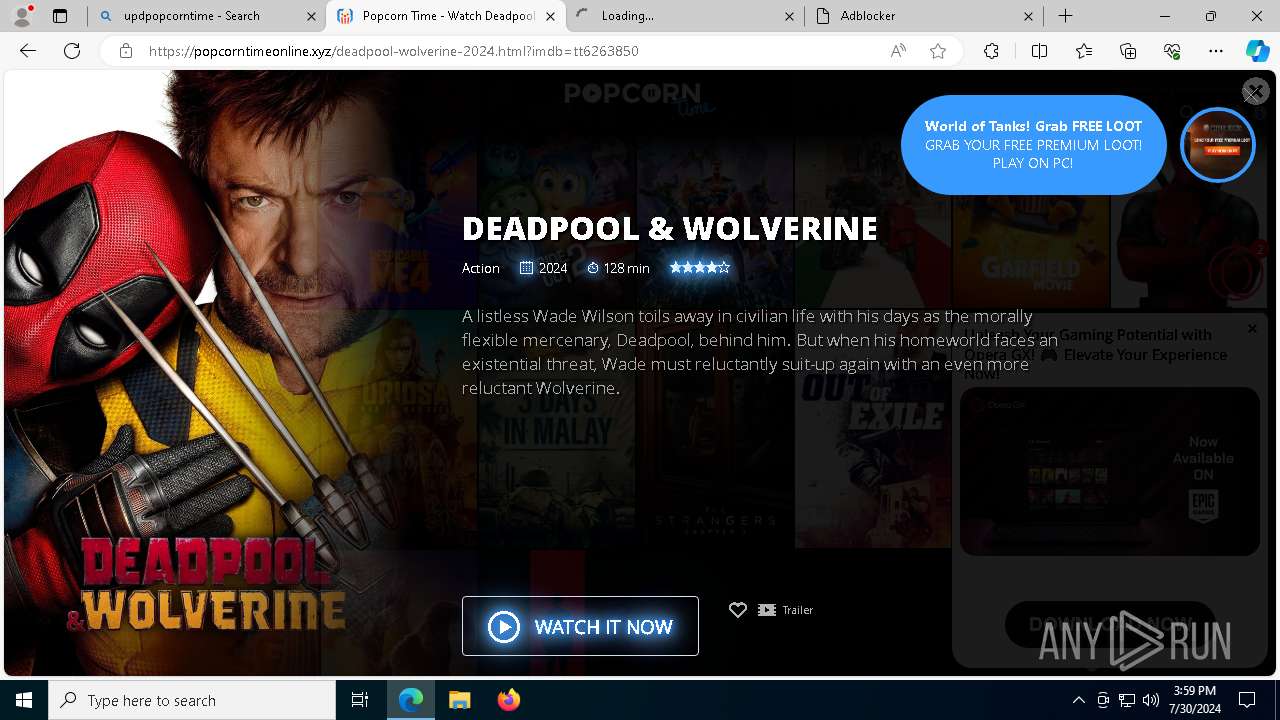Open Settings and more menu
This screenshot has width=1280, height=720.
pyautogui.click(x=1216, y=51)
